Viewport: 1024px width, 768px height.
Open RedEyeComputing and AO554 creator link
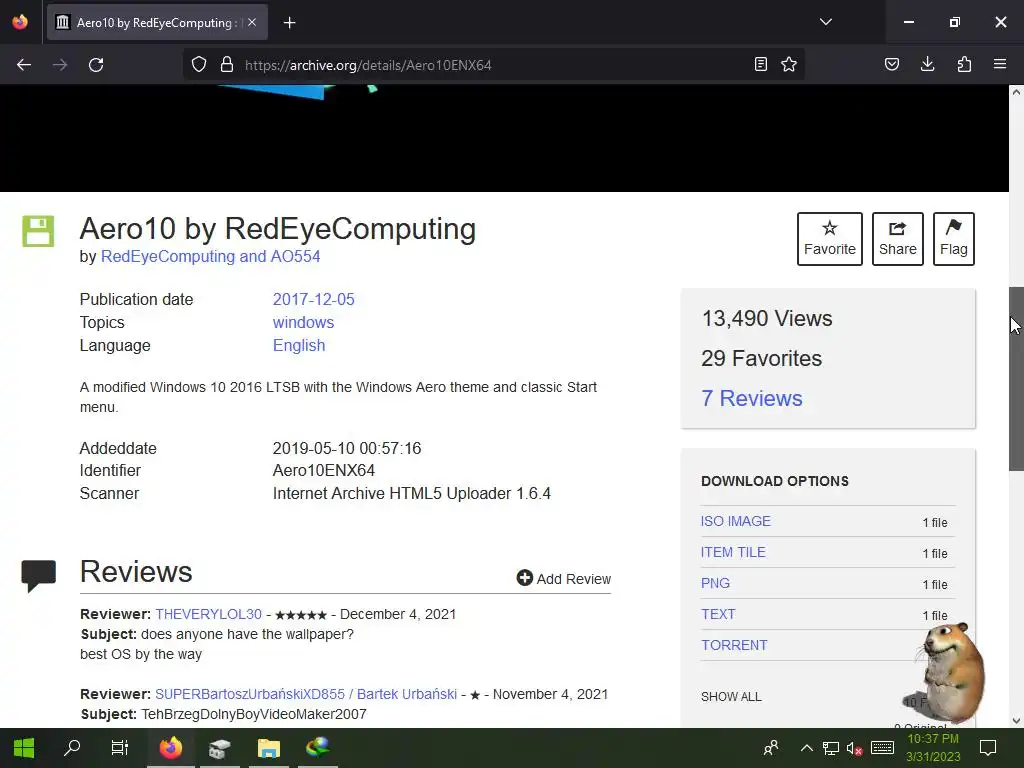click(x=210, y=257)
